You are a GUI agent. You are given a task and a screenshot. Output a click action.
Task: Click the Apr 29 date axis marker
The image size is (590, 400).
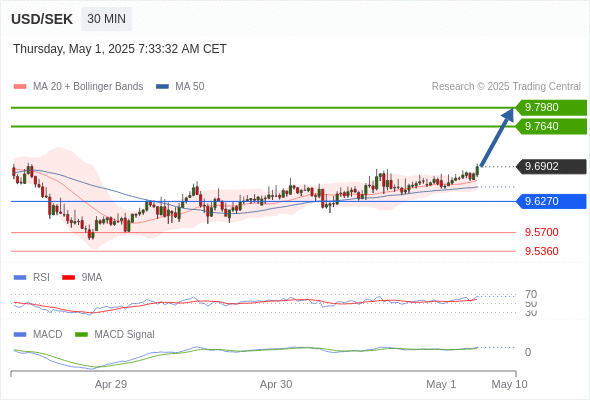tap(111, 384)
